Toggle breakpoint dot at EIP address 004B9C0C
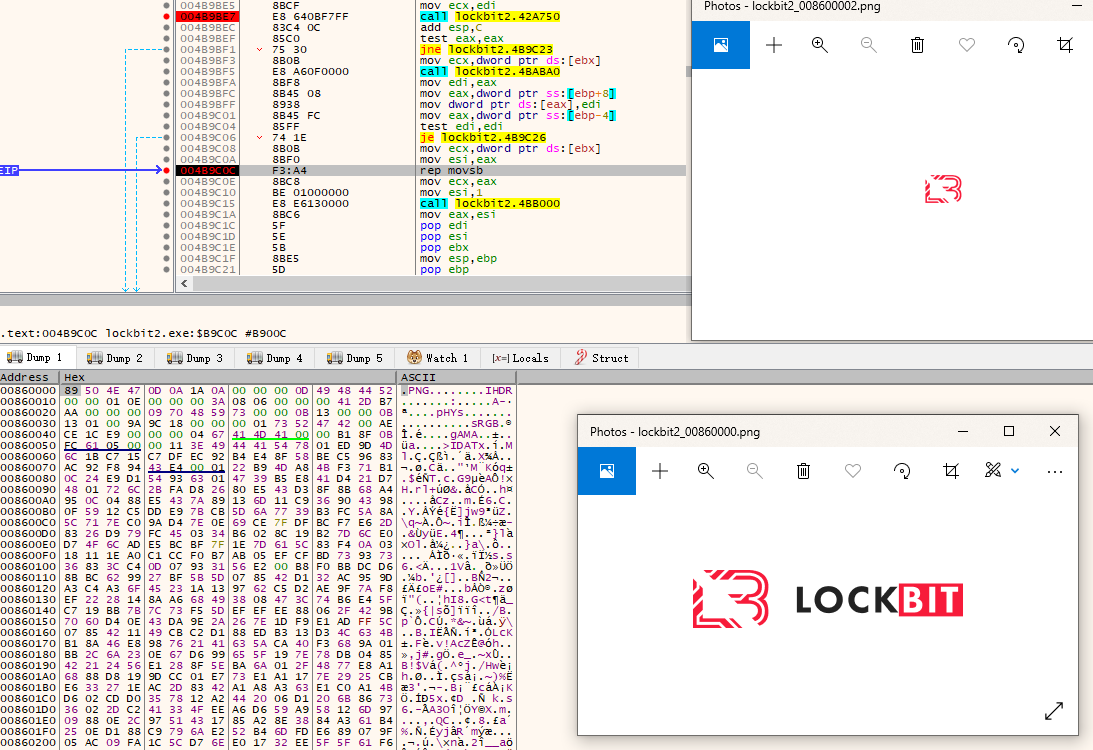The image size is (1093, 750). coord(167,171)
